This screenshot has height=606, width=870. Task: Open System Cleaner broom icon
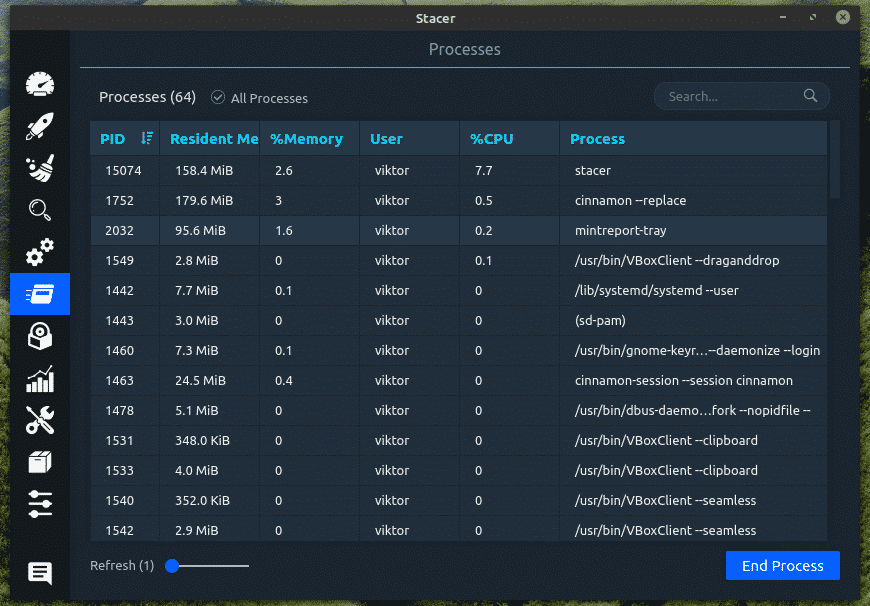(x=40, y=168)
